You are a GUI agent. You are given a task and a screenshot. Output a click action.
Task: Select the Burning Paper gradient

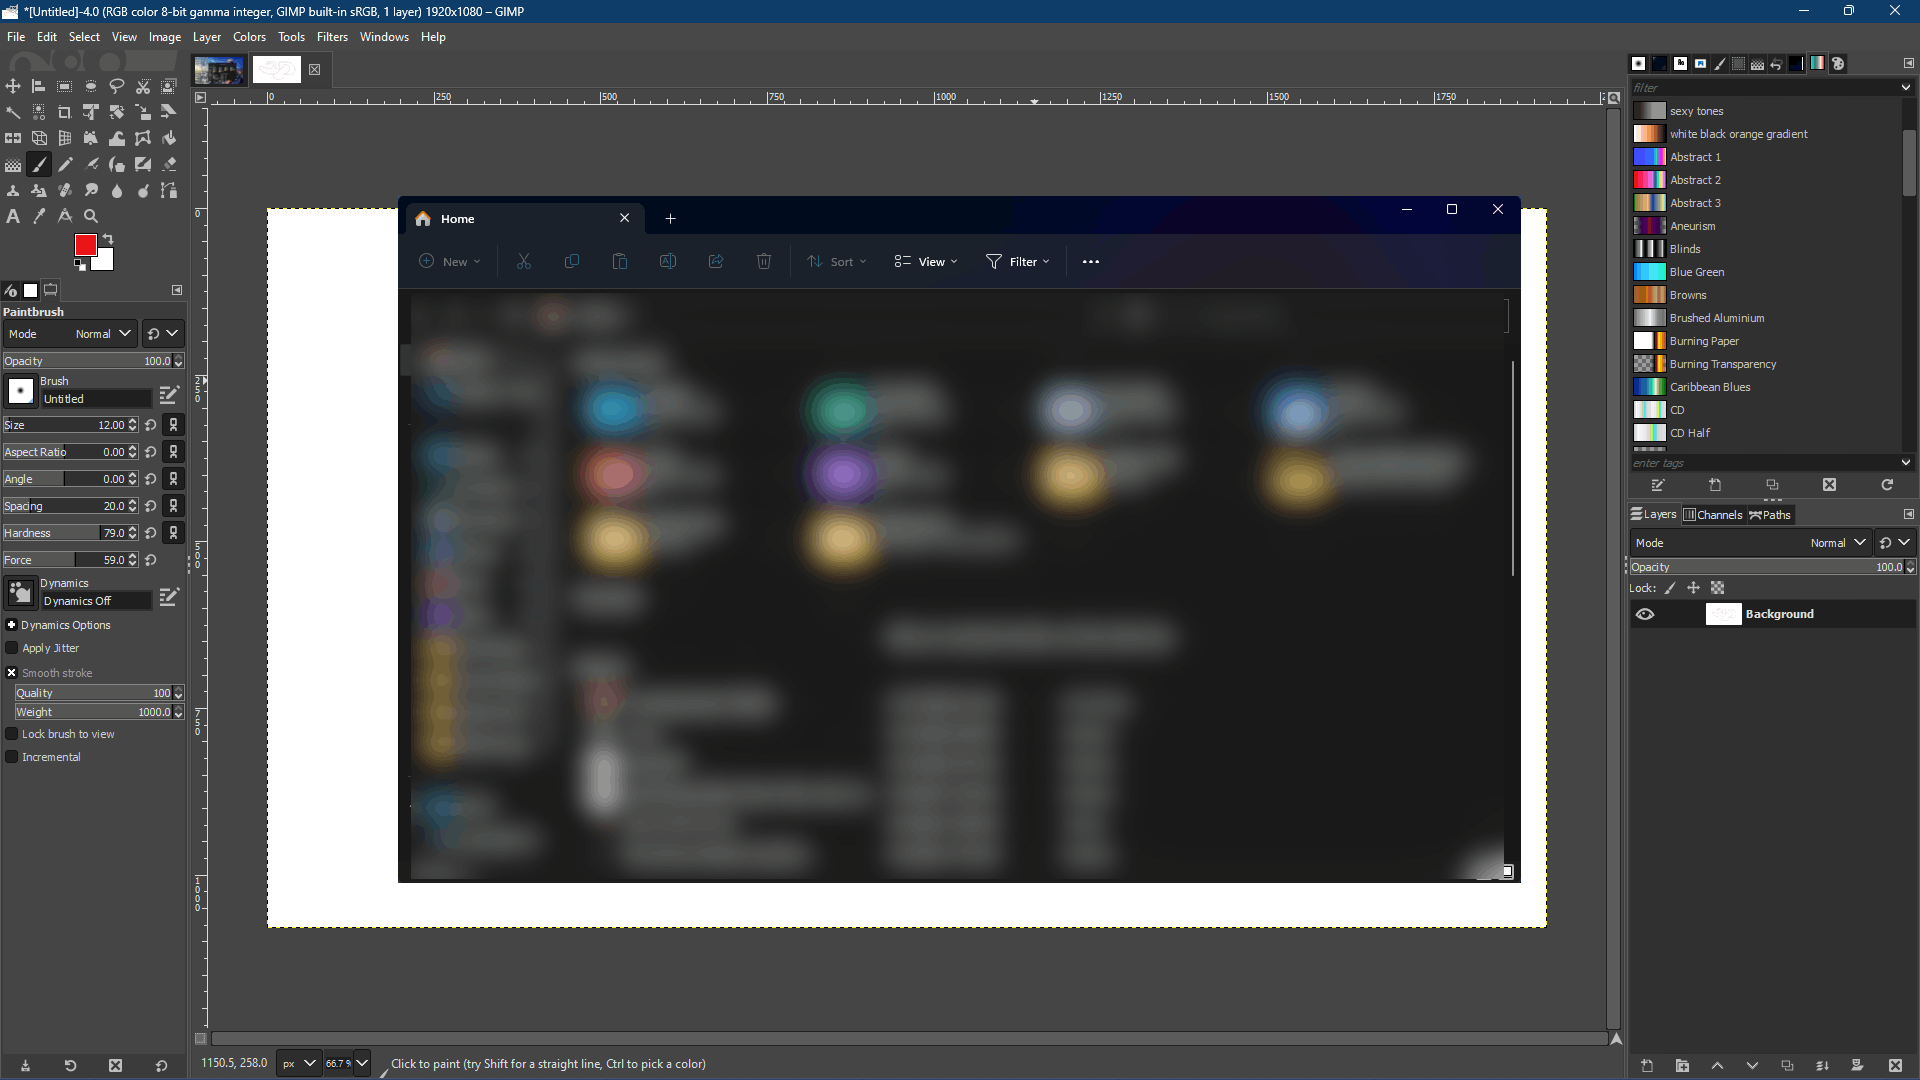point(1766,341)
